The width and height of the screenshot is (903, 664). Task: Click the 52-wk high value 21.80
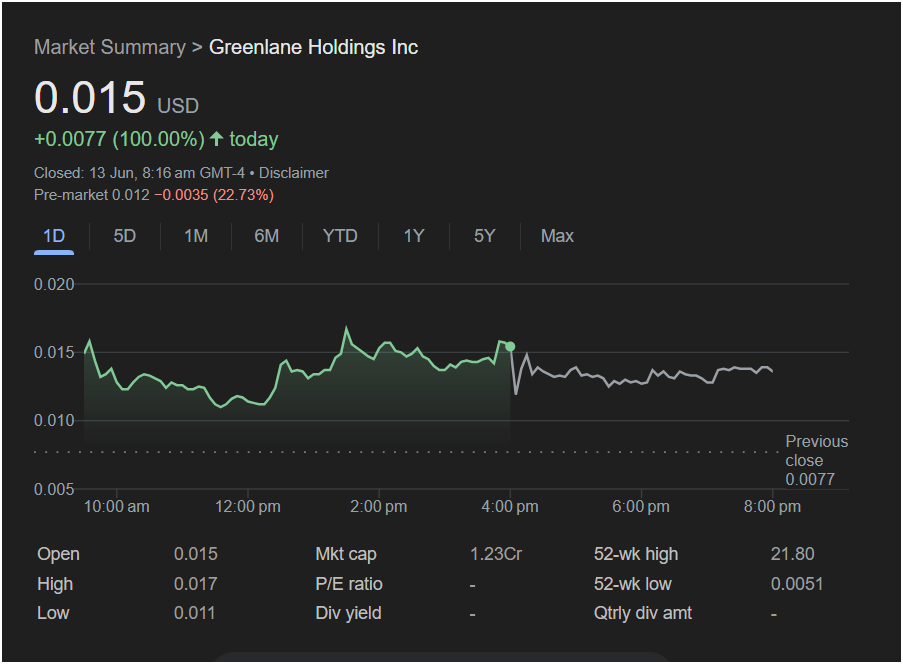pos(792,554)
